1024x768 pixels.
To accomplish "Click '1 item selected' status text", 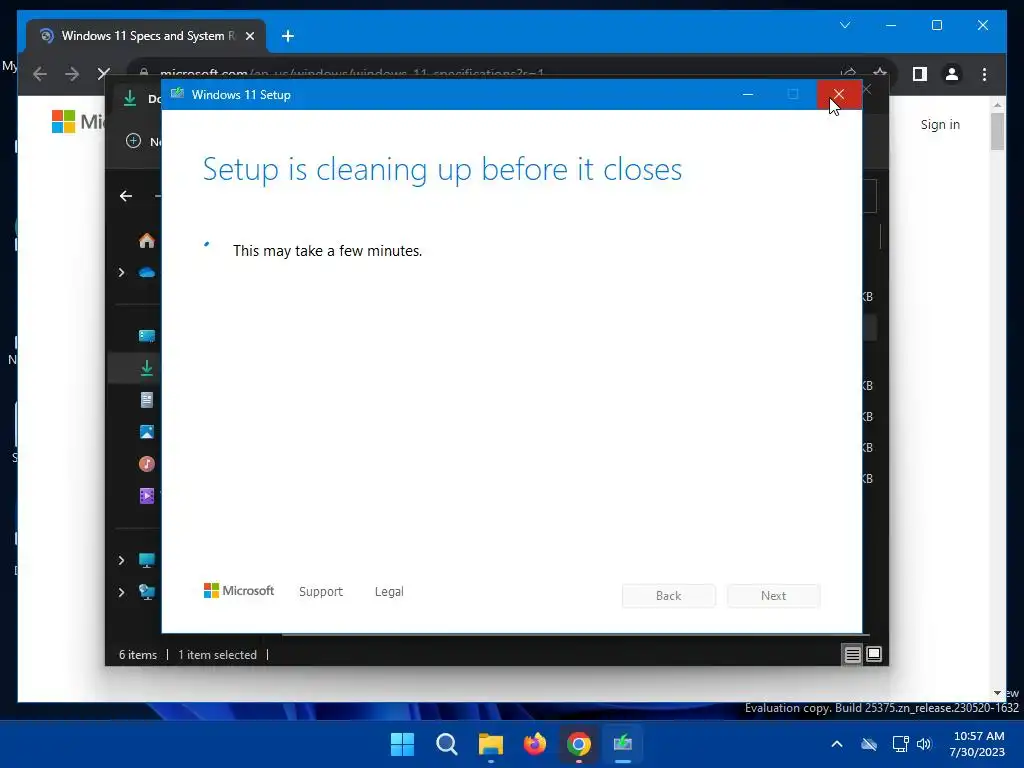I will pyautogui.click(x=217, y=654).
